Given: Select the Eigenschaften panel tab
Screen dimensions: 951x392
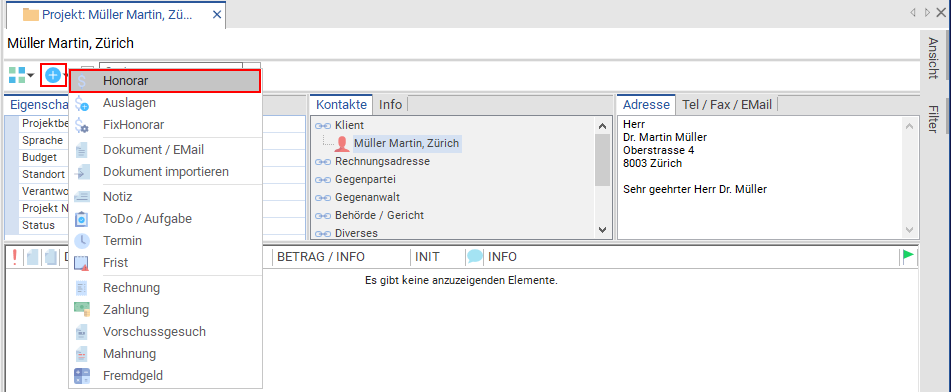Looking at the screenshot, I should 38,104.
